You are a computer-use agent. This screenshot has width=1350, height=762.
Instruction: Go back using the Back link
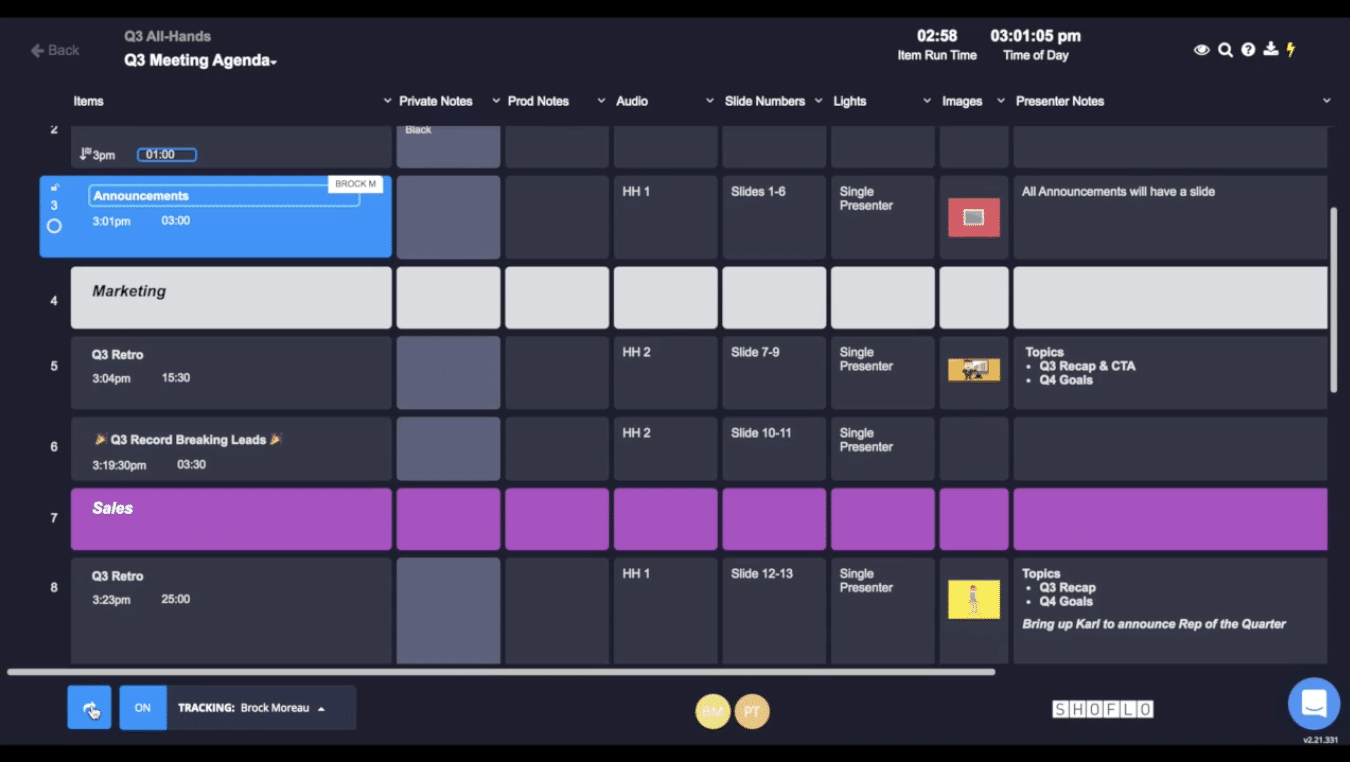pyautogui.click(x=55, y=50)
